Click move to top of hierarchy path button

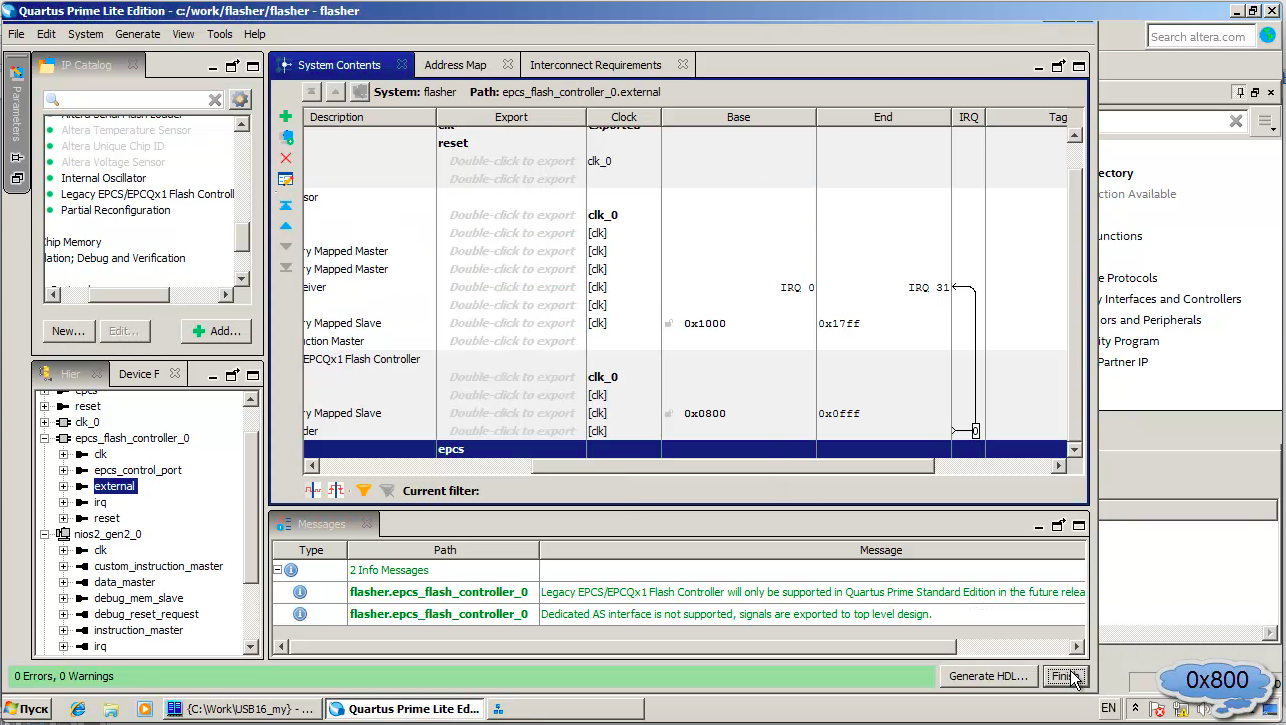312,92
